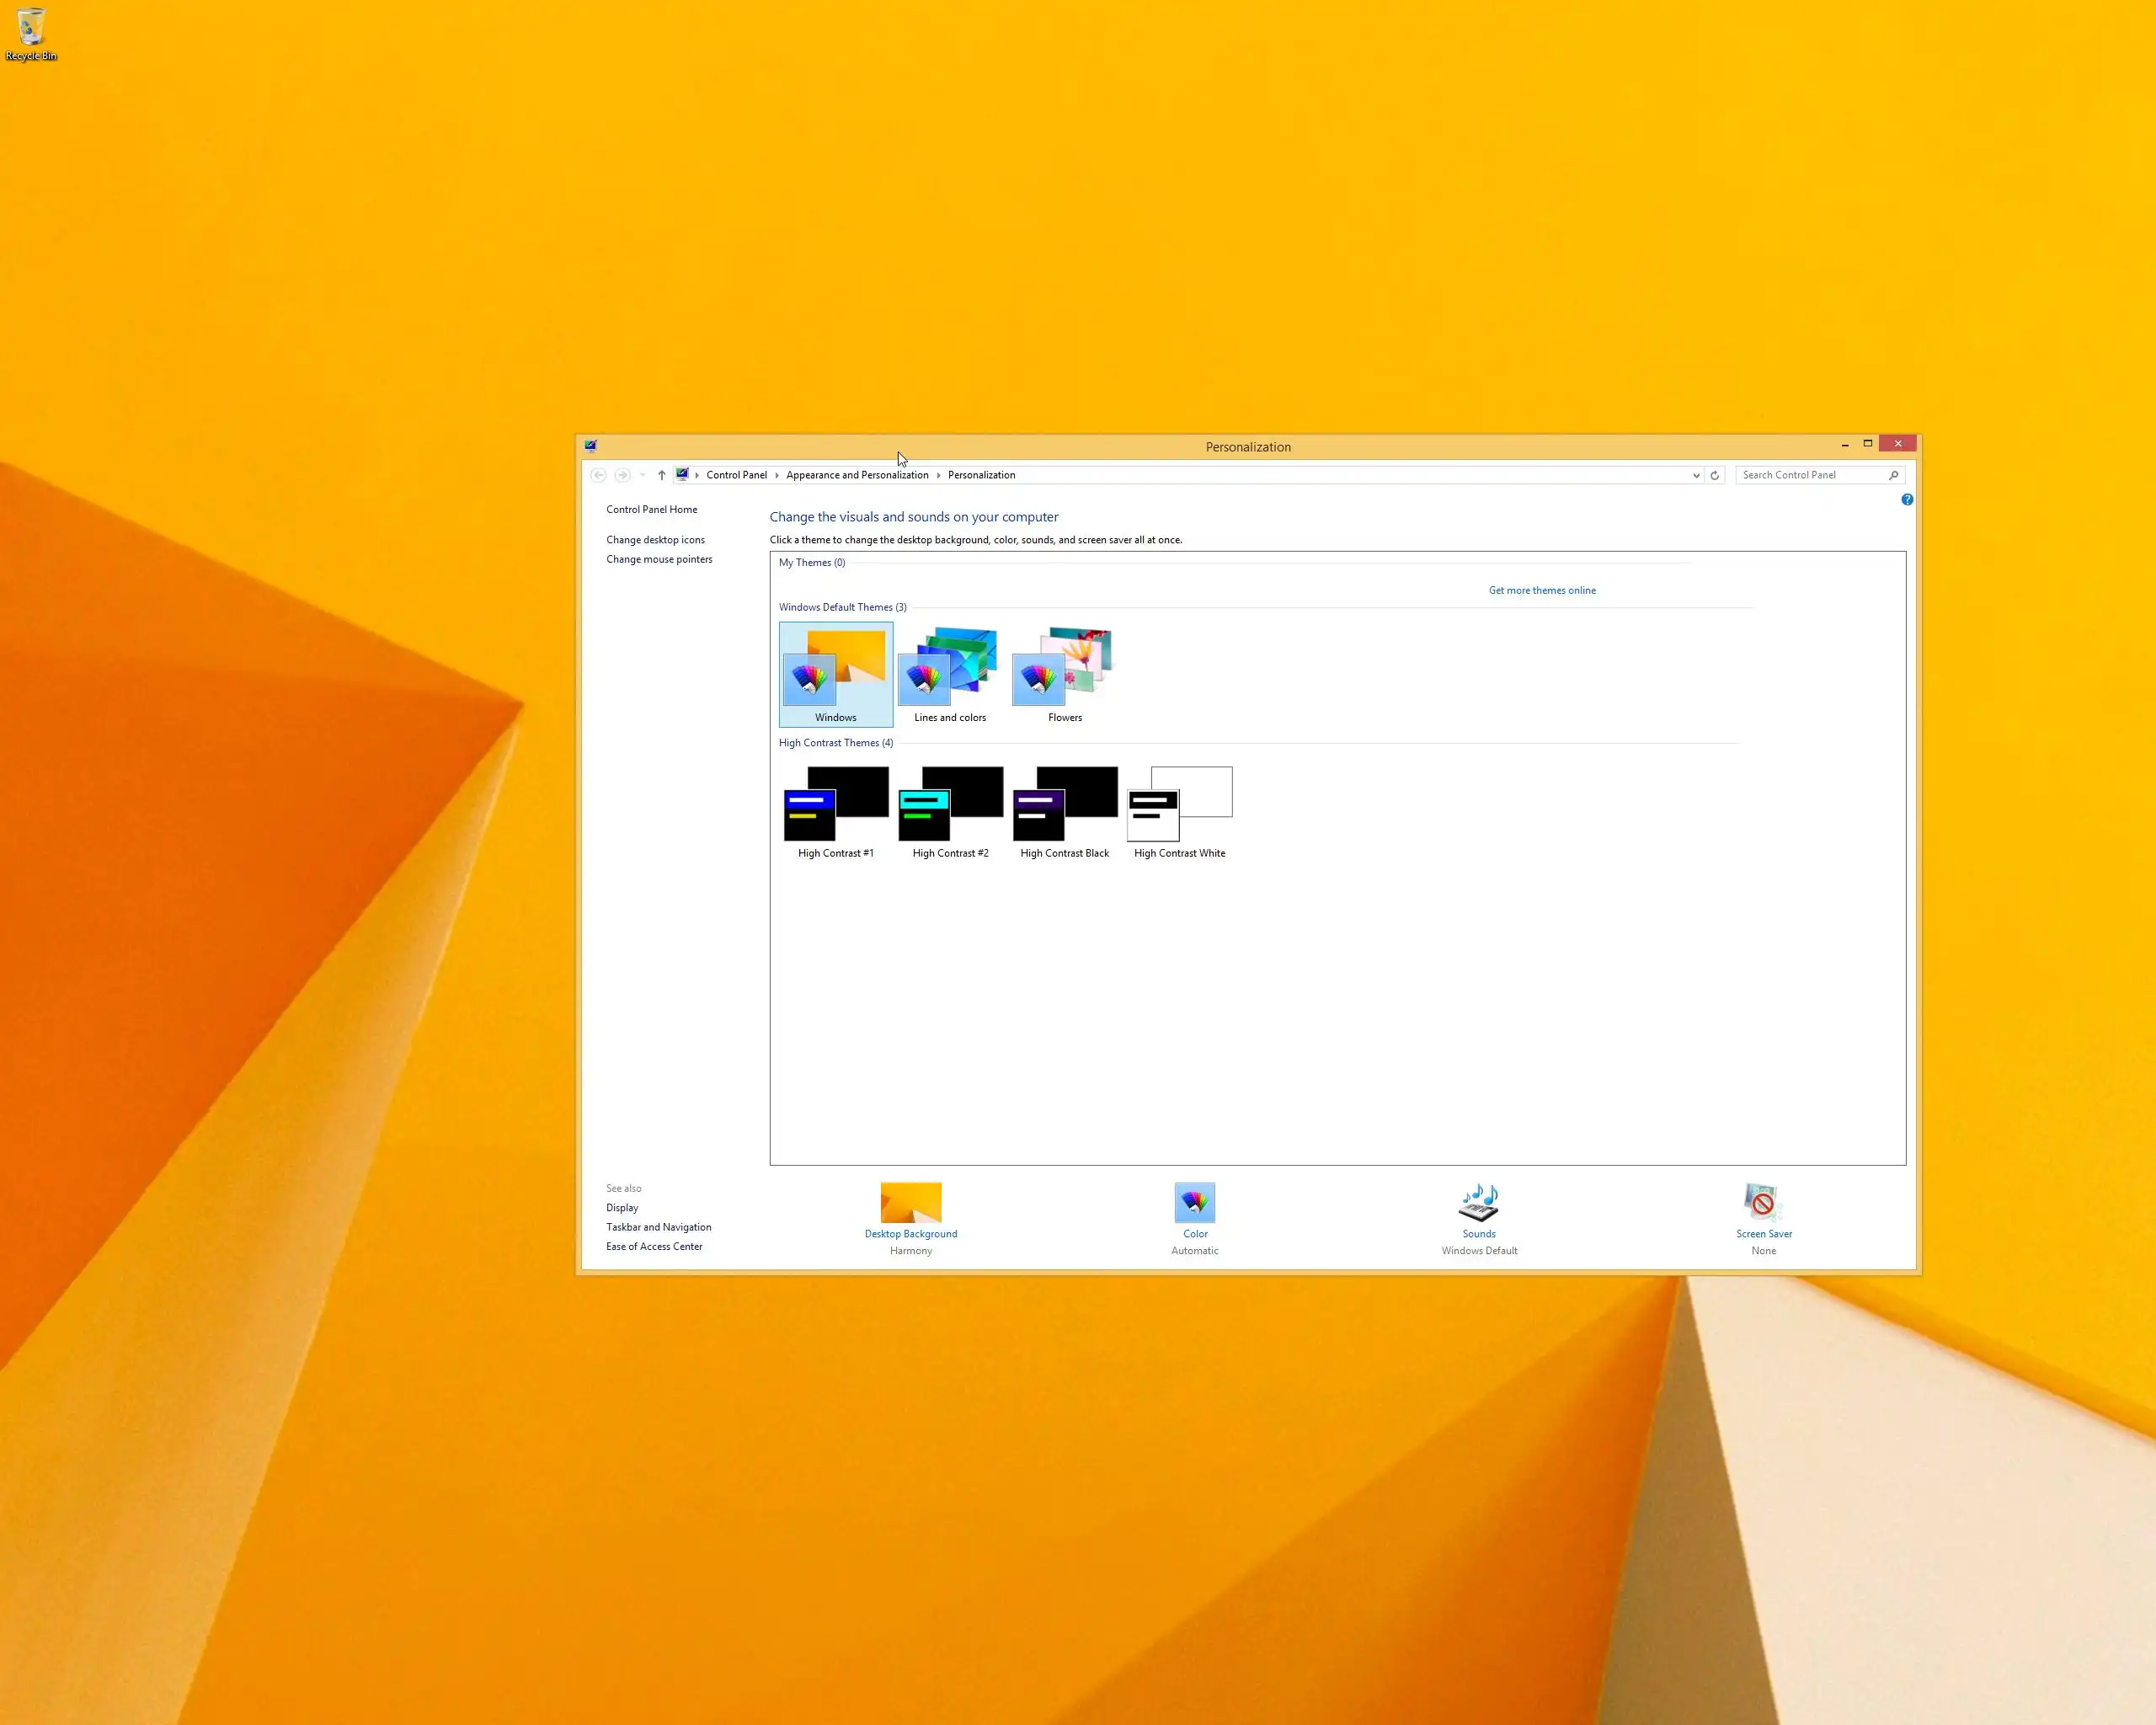
Task: Open Desktop Background settings icon
Action: (910, 1202)
